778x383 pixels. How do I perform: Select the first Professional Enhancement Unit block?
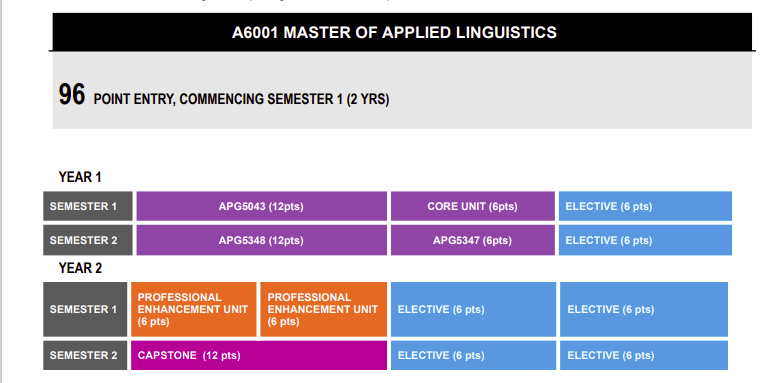tap(194, 310)
